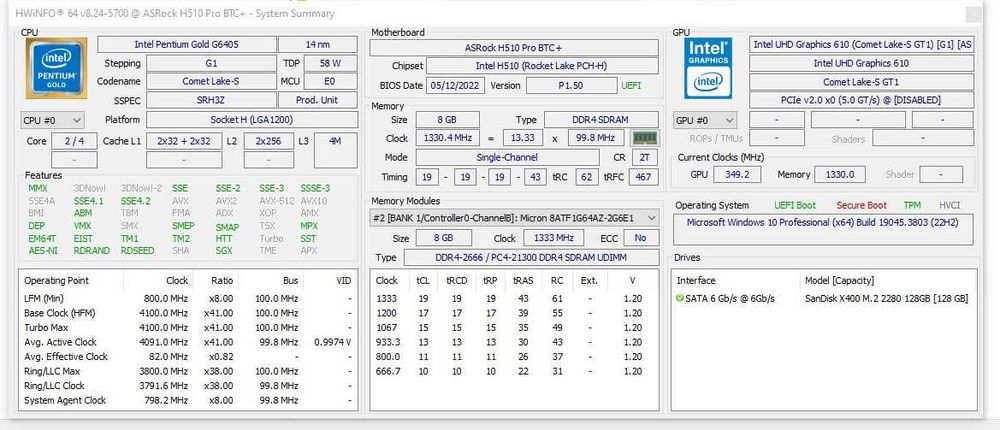Click the green memory module icon
This screenshot has height=430, width=1000.
coord(645,138)
